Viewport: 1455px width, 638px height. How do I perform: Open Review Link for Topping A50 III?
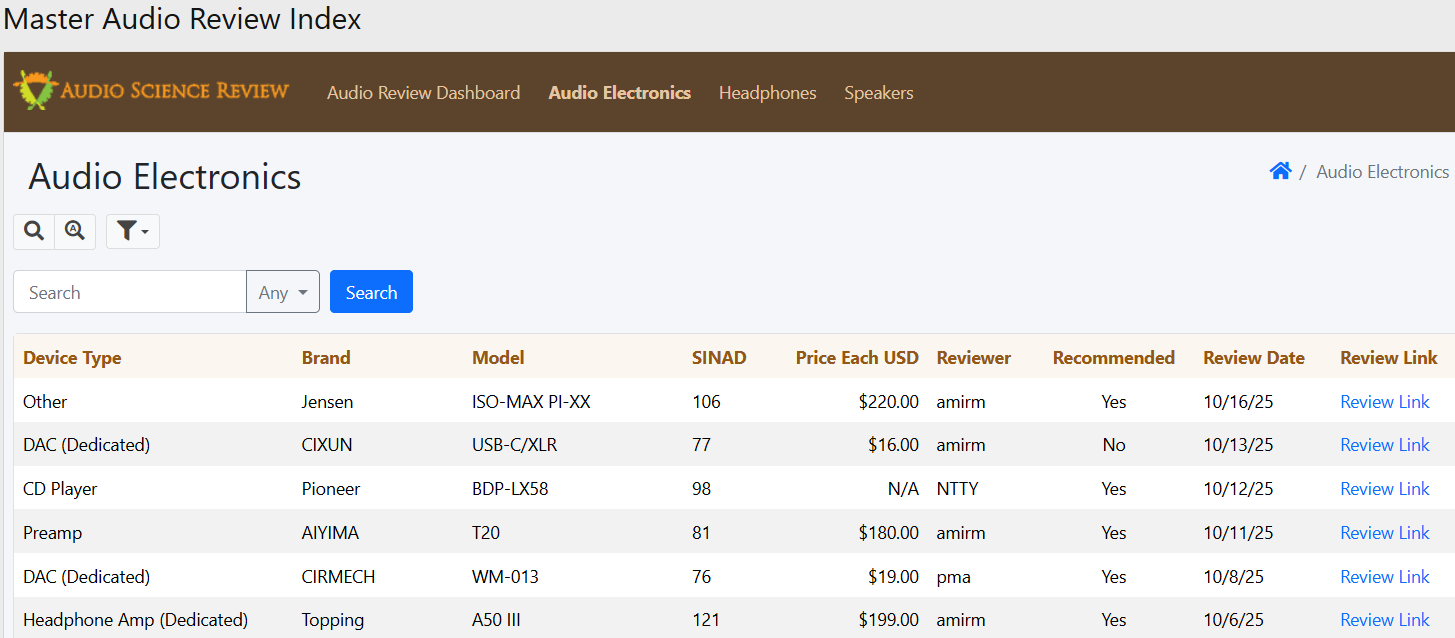tap(1384, 620)
